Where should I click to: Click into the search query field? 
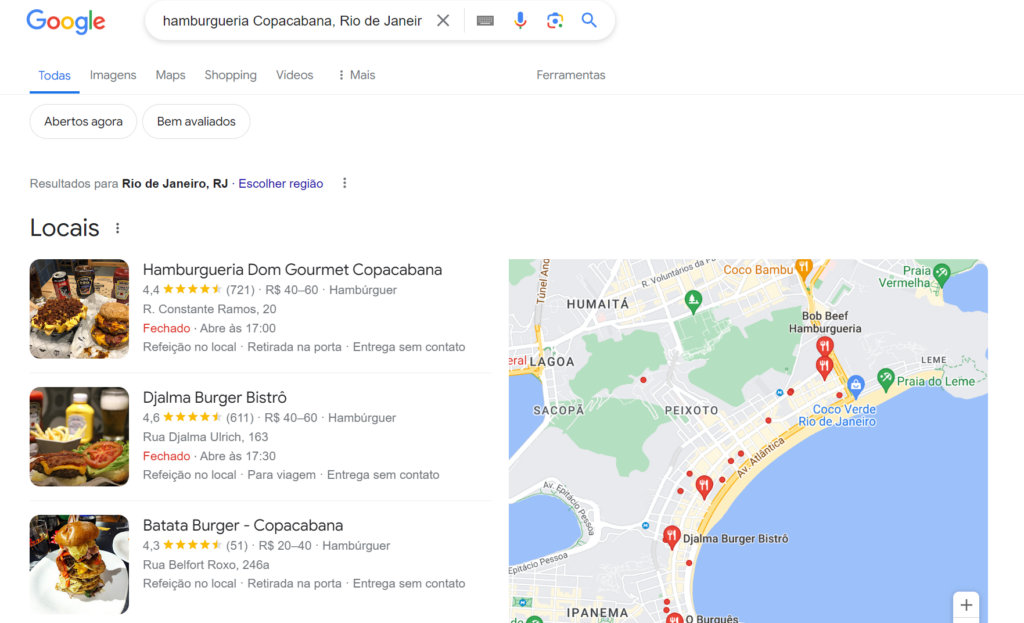292,21
